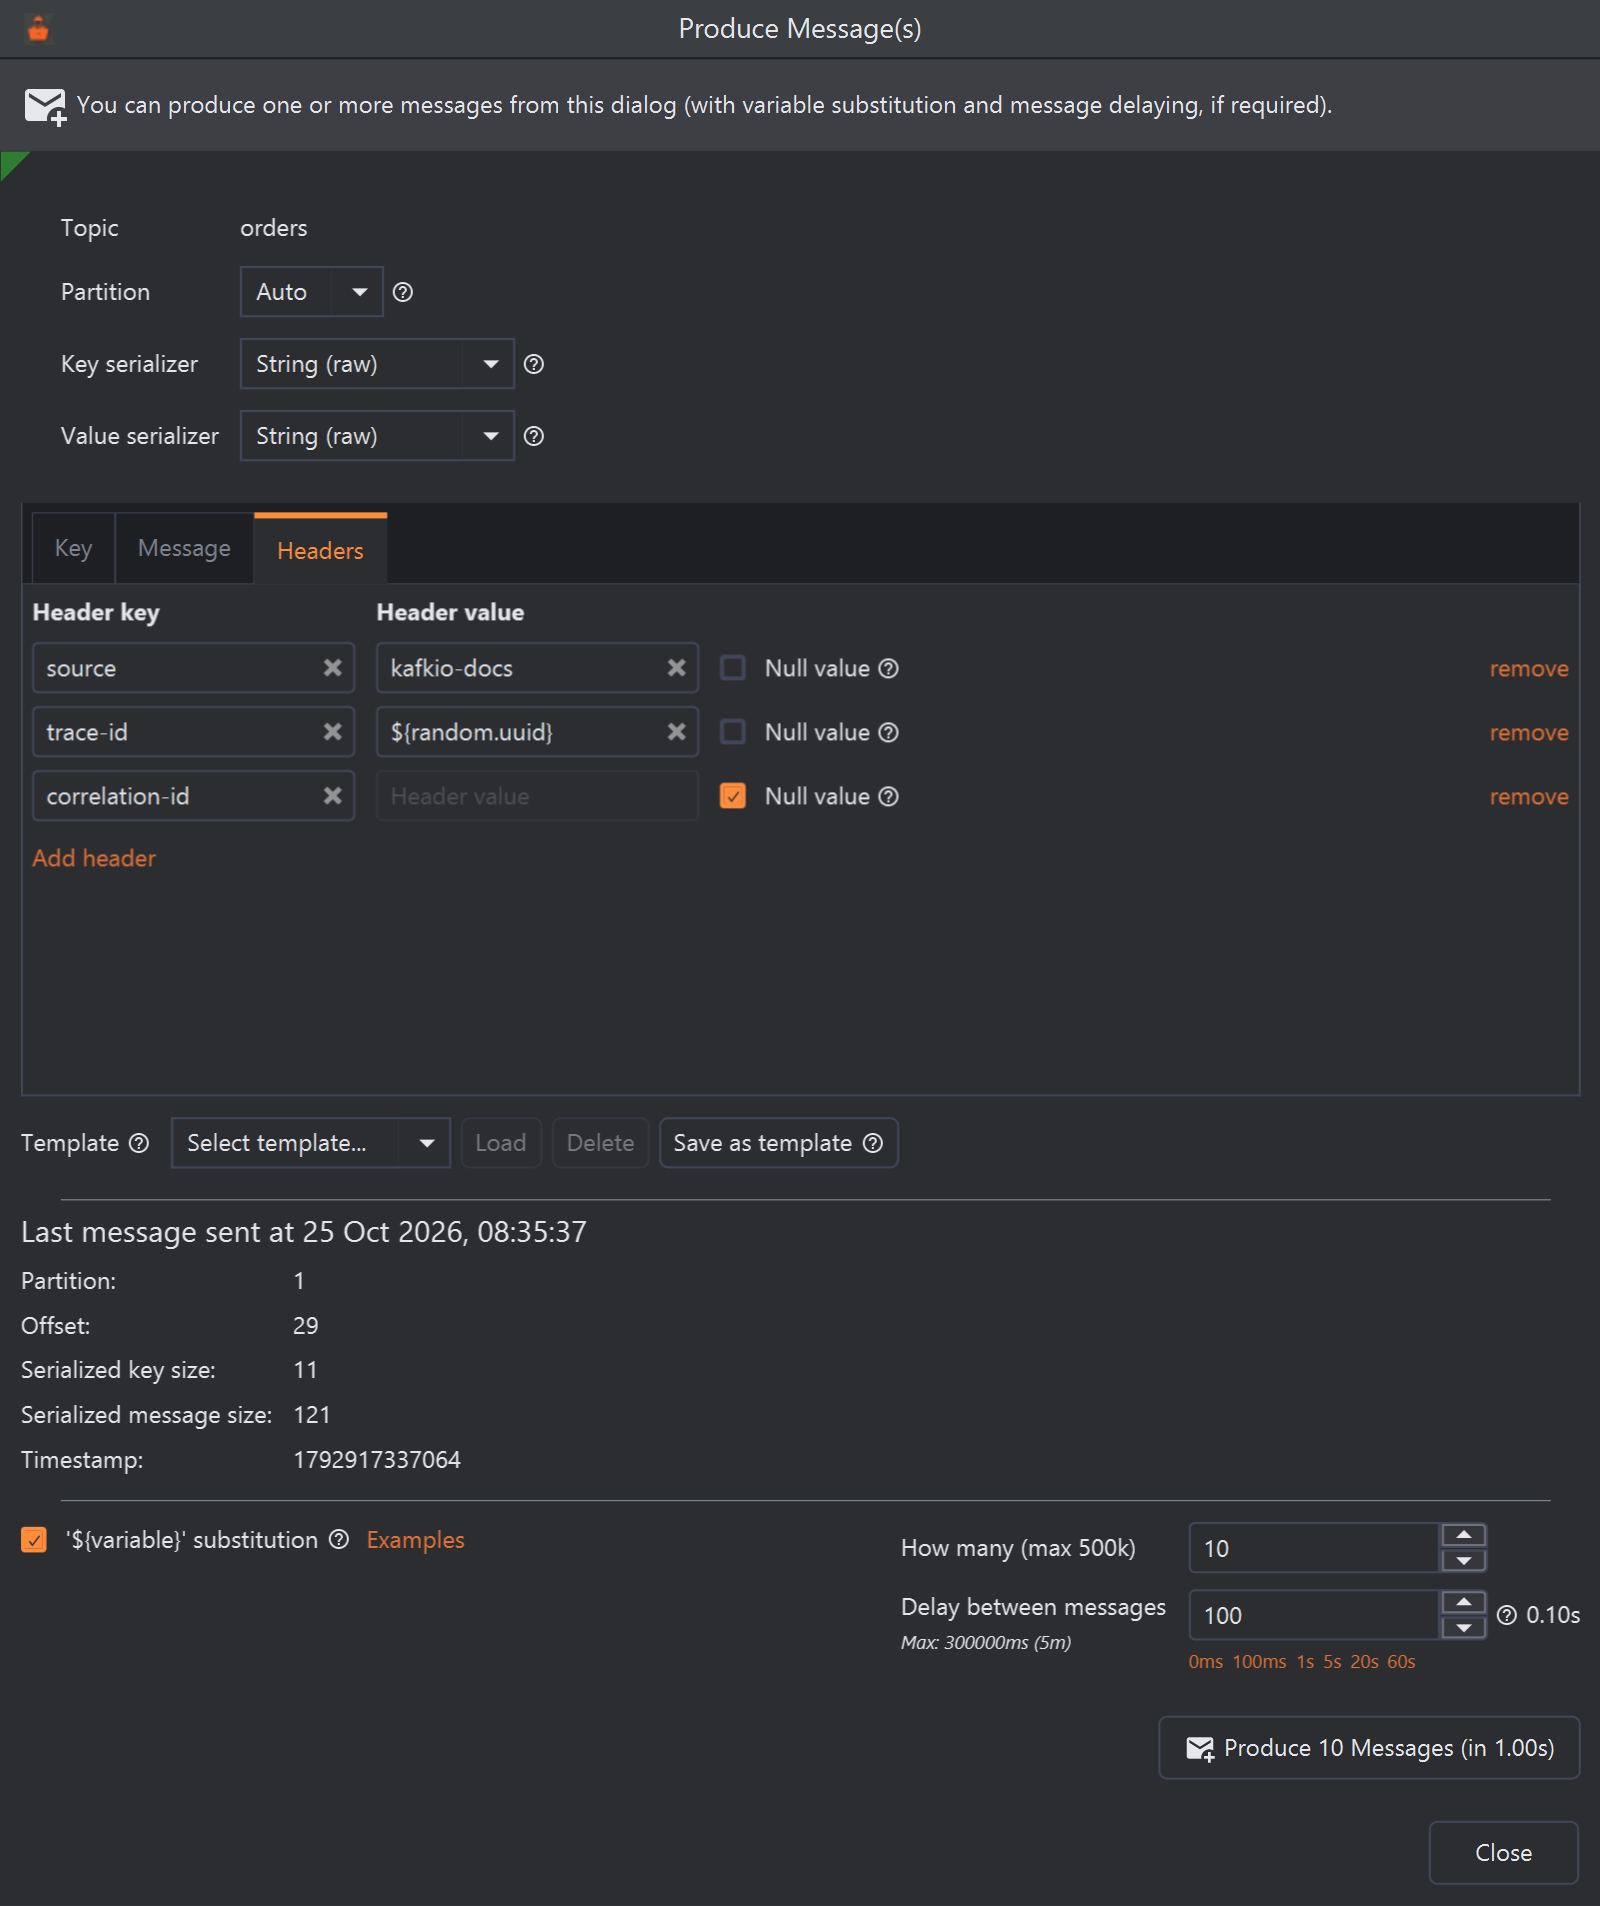Increase the Delay between messages value

click(1464, 1602)
